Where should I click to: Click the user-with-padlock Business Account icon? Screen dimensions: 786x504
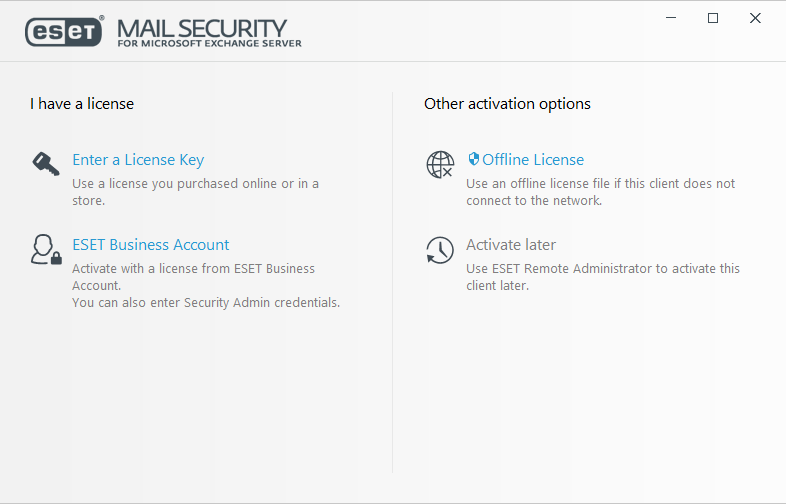pos(46,249)
